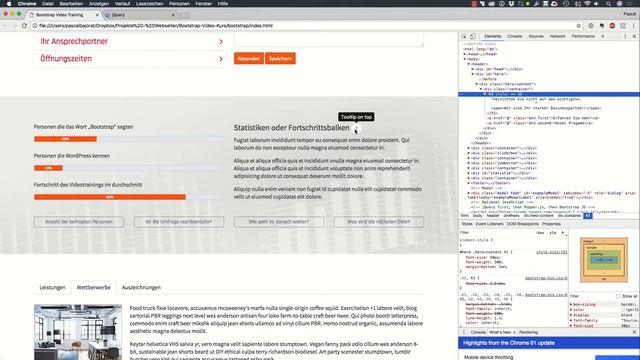Click the office photo thumbnail
This screenshot has height=360, width=640.
click(x=78, y=332)
